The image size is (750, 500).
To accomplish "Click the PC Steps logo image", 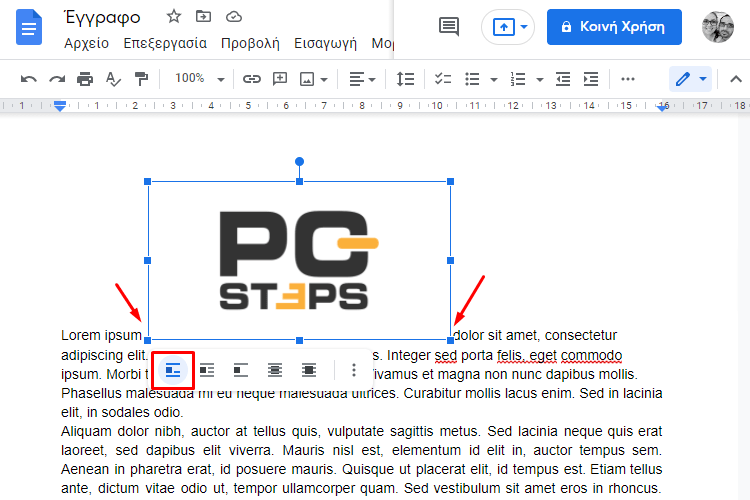I will [x=299, y=261].
